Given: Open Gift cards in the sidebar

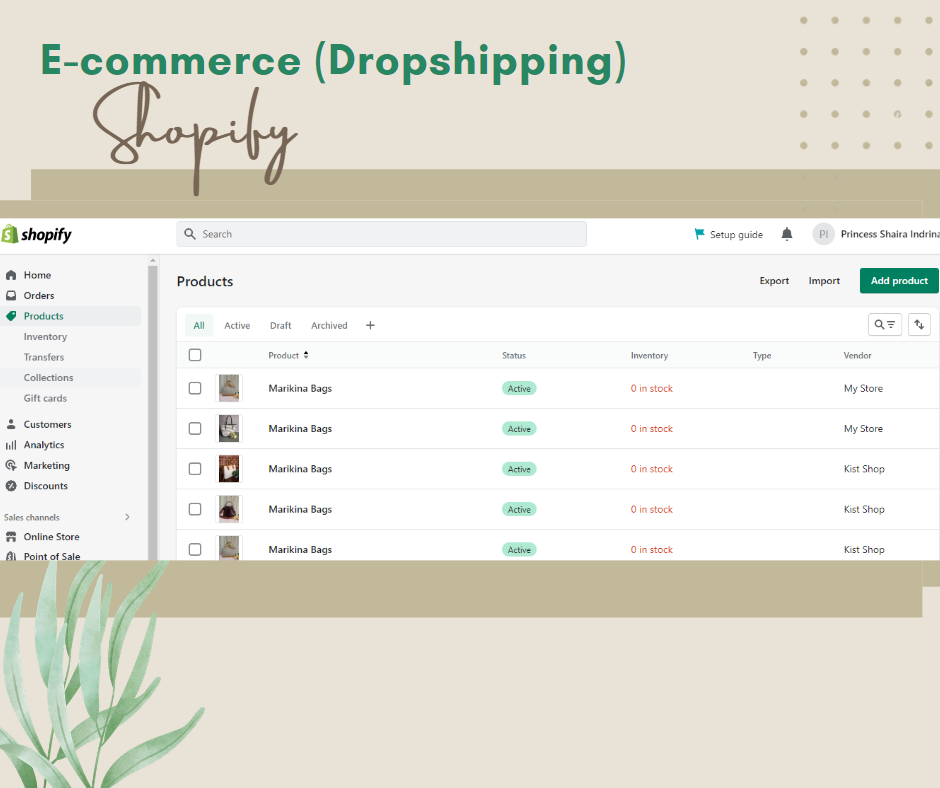Looking at the screenshot, I should pos(46,398).
